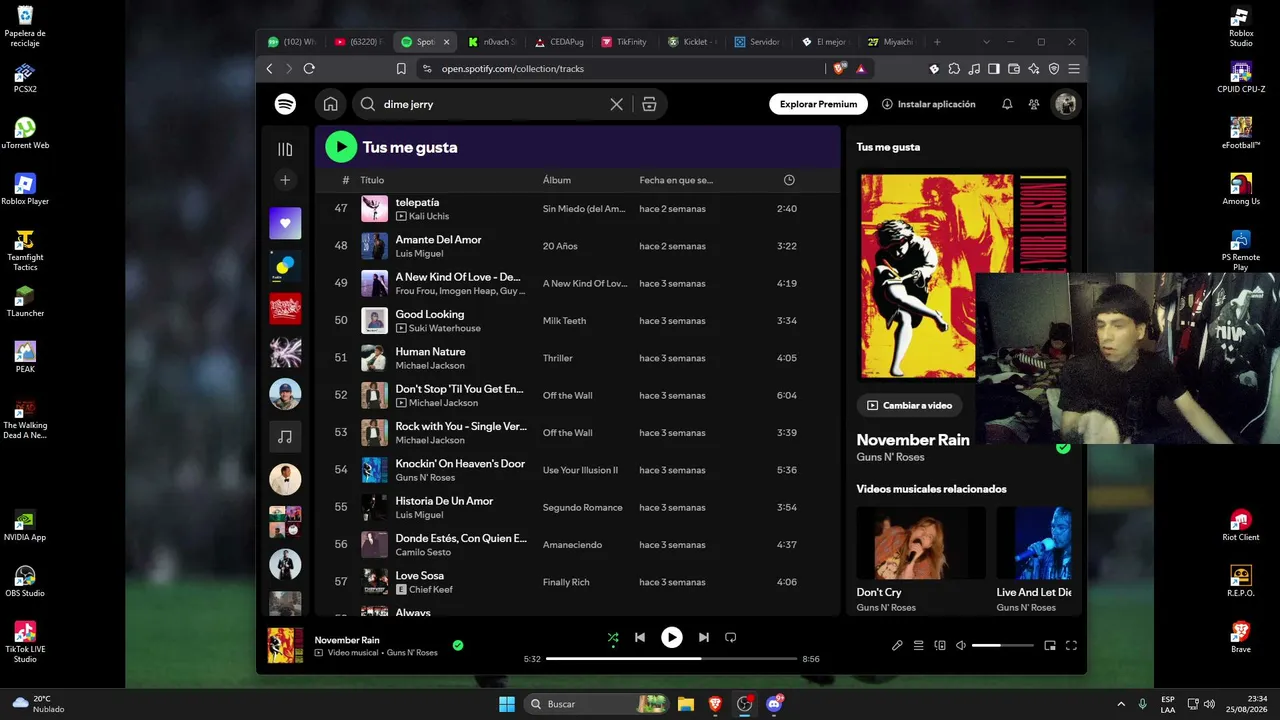Reload the Spotify page
The image size is (1280, 720).
pos(309,69)
